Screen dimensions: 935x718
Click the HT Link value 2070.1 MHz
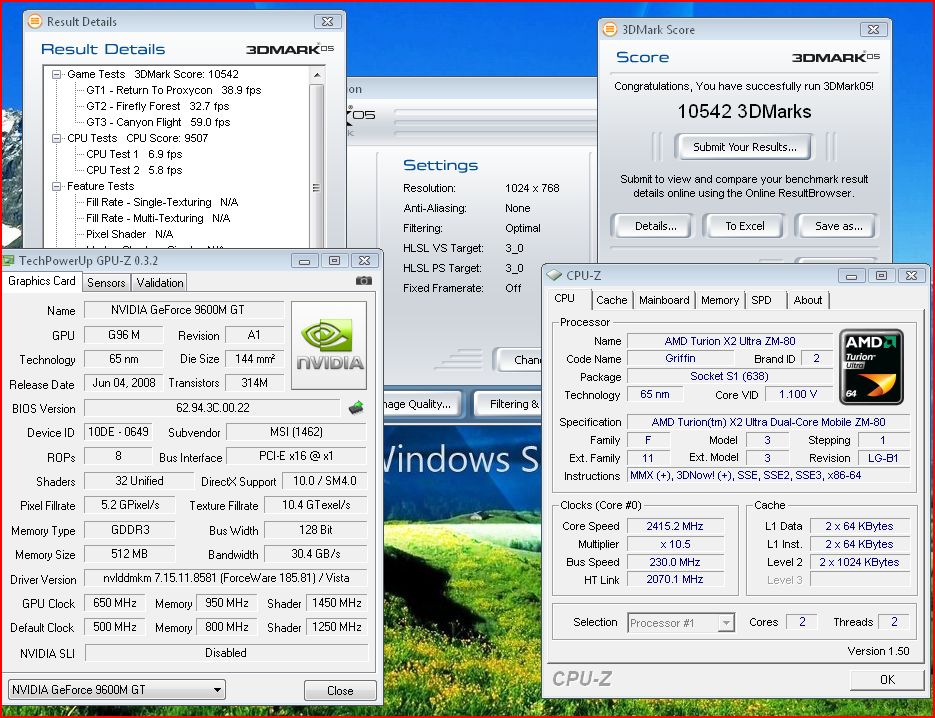click(675, 579)
